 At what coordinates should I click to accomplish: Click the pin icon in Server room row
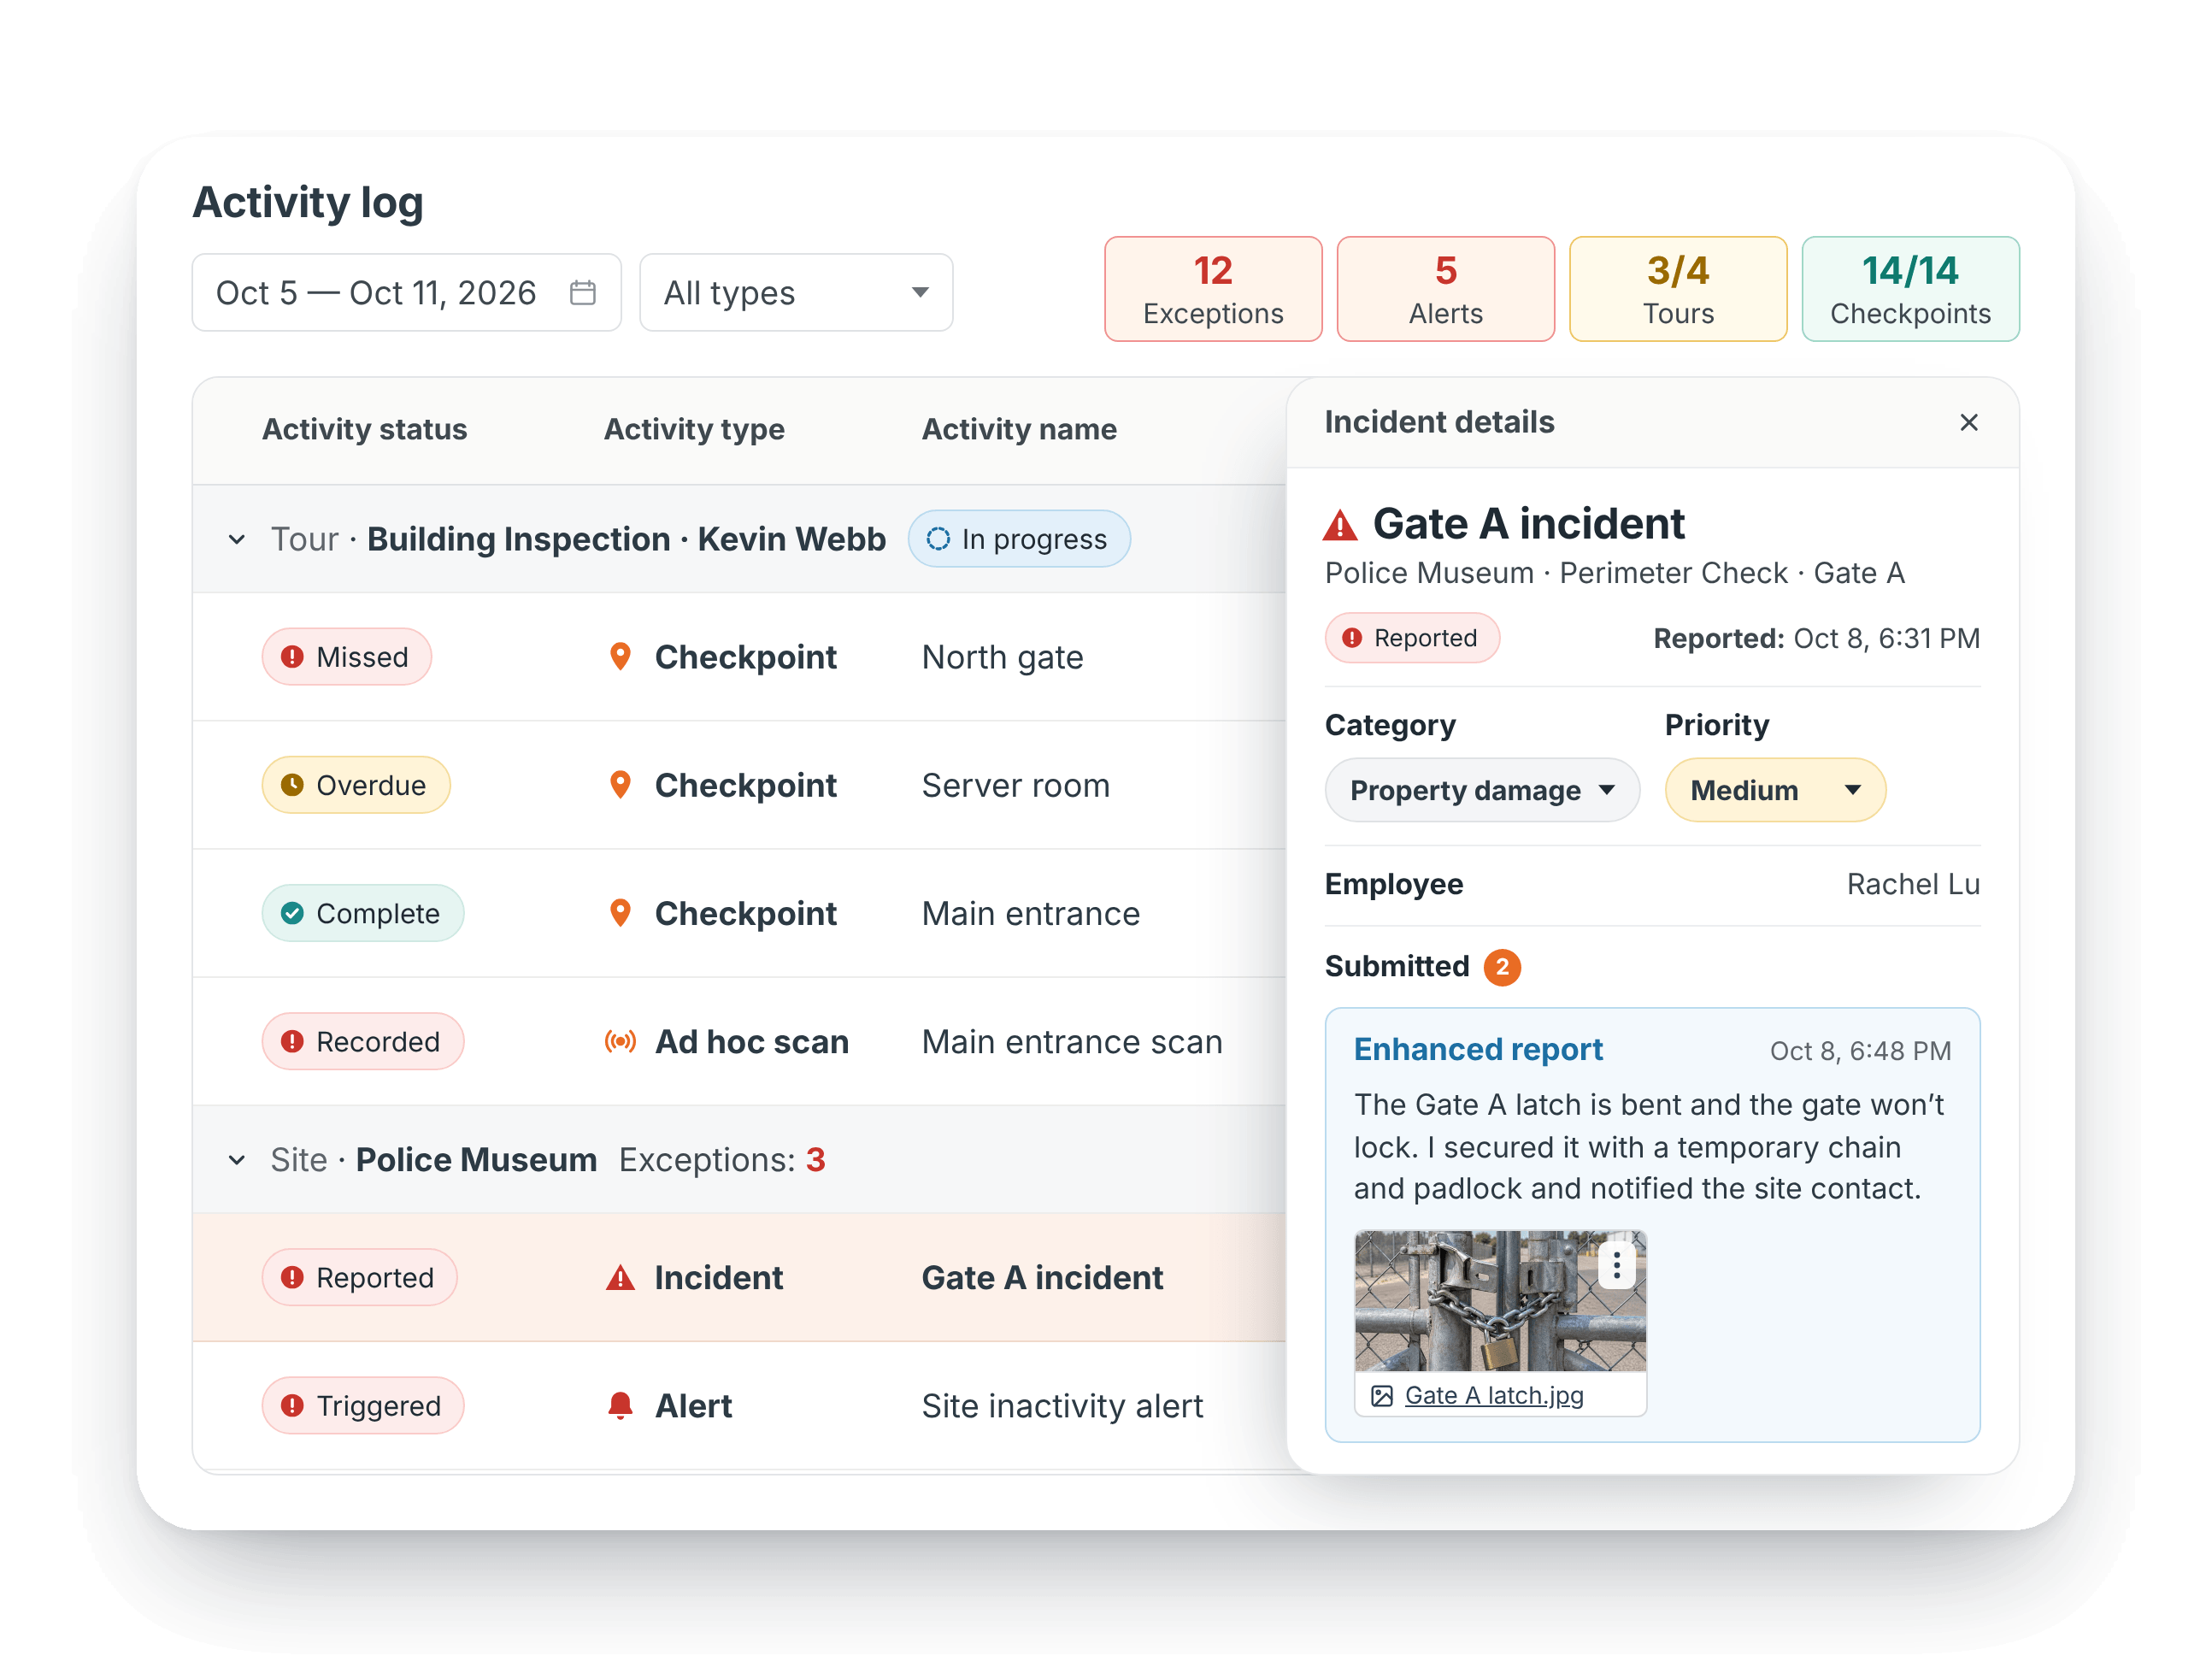pyautogui.click(x=620, y=785)
